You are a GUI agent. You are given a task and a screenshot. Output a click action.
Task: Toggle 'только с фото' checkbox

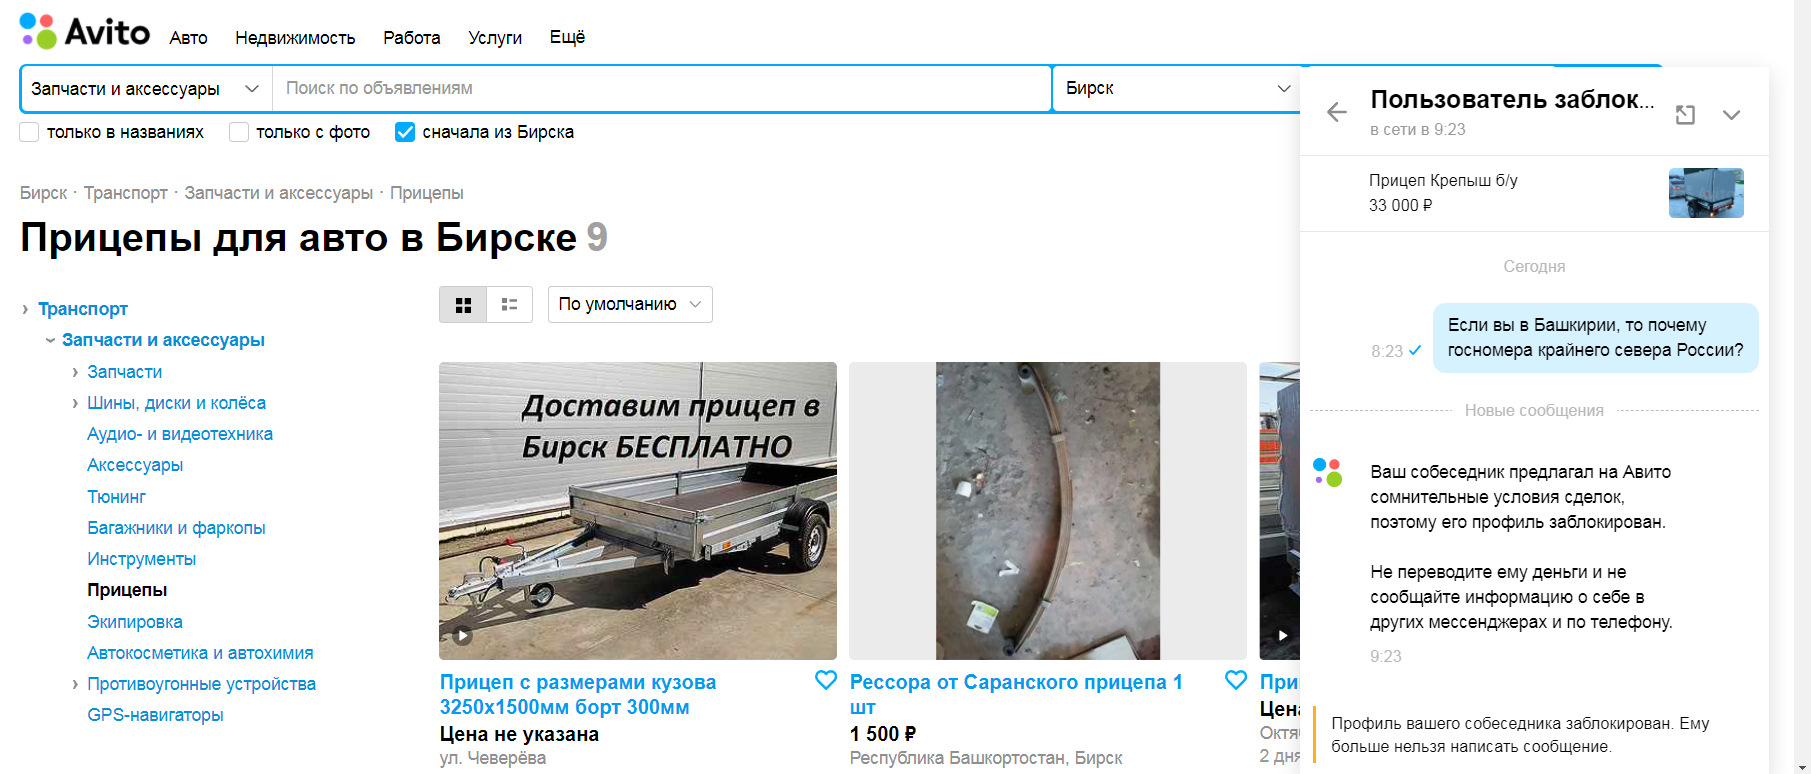click(x=239, y=132)
